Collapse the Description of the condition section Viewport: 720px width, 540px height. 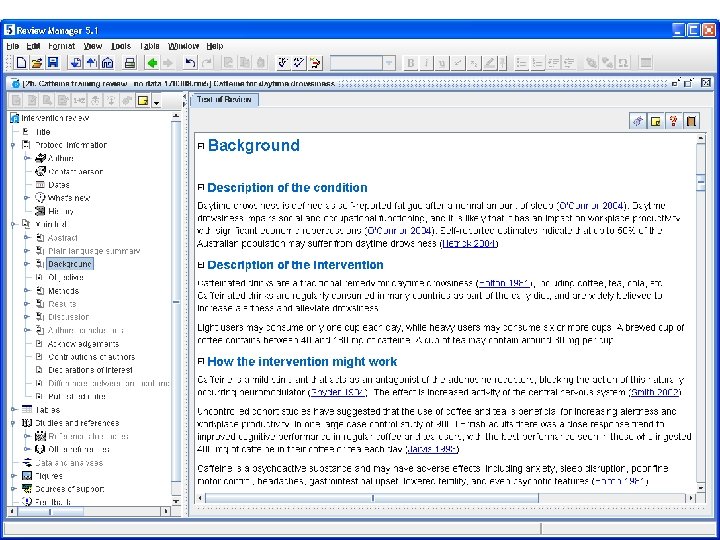201,187
